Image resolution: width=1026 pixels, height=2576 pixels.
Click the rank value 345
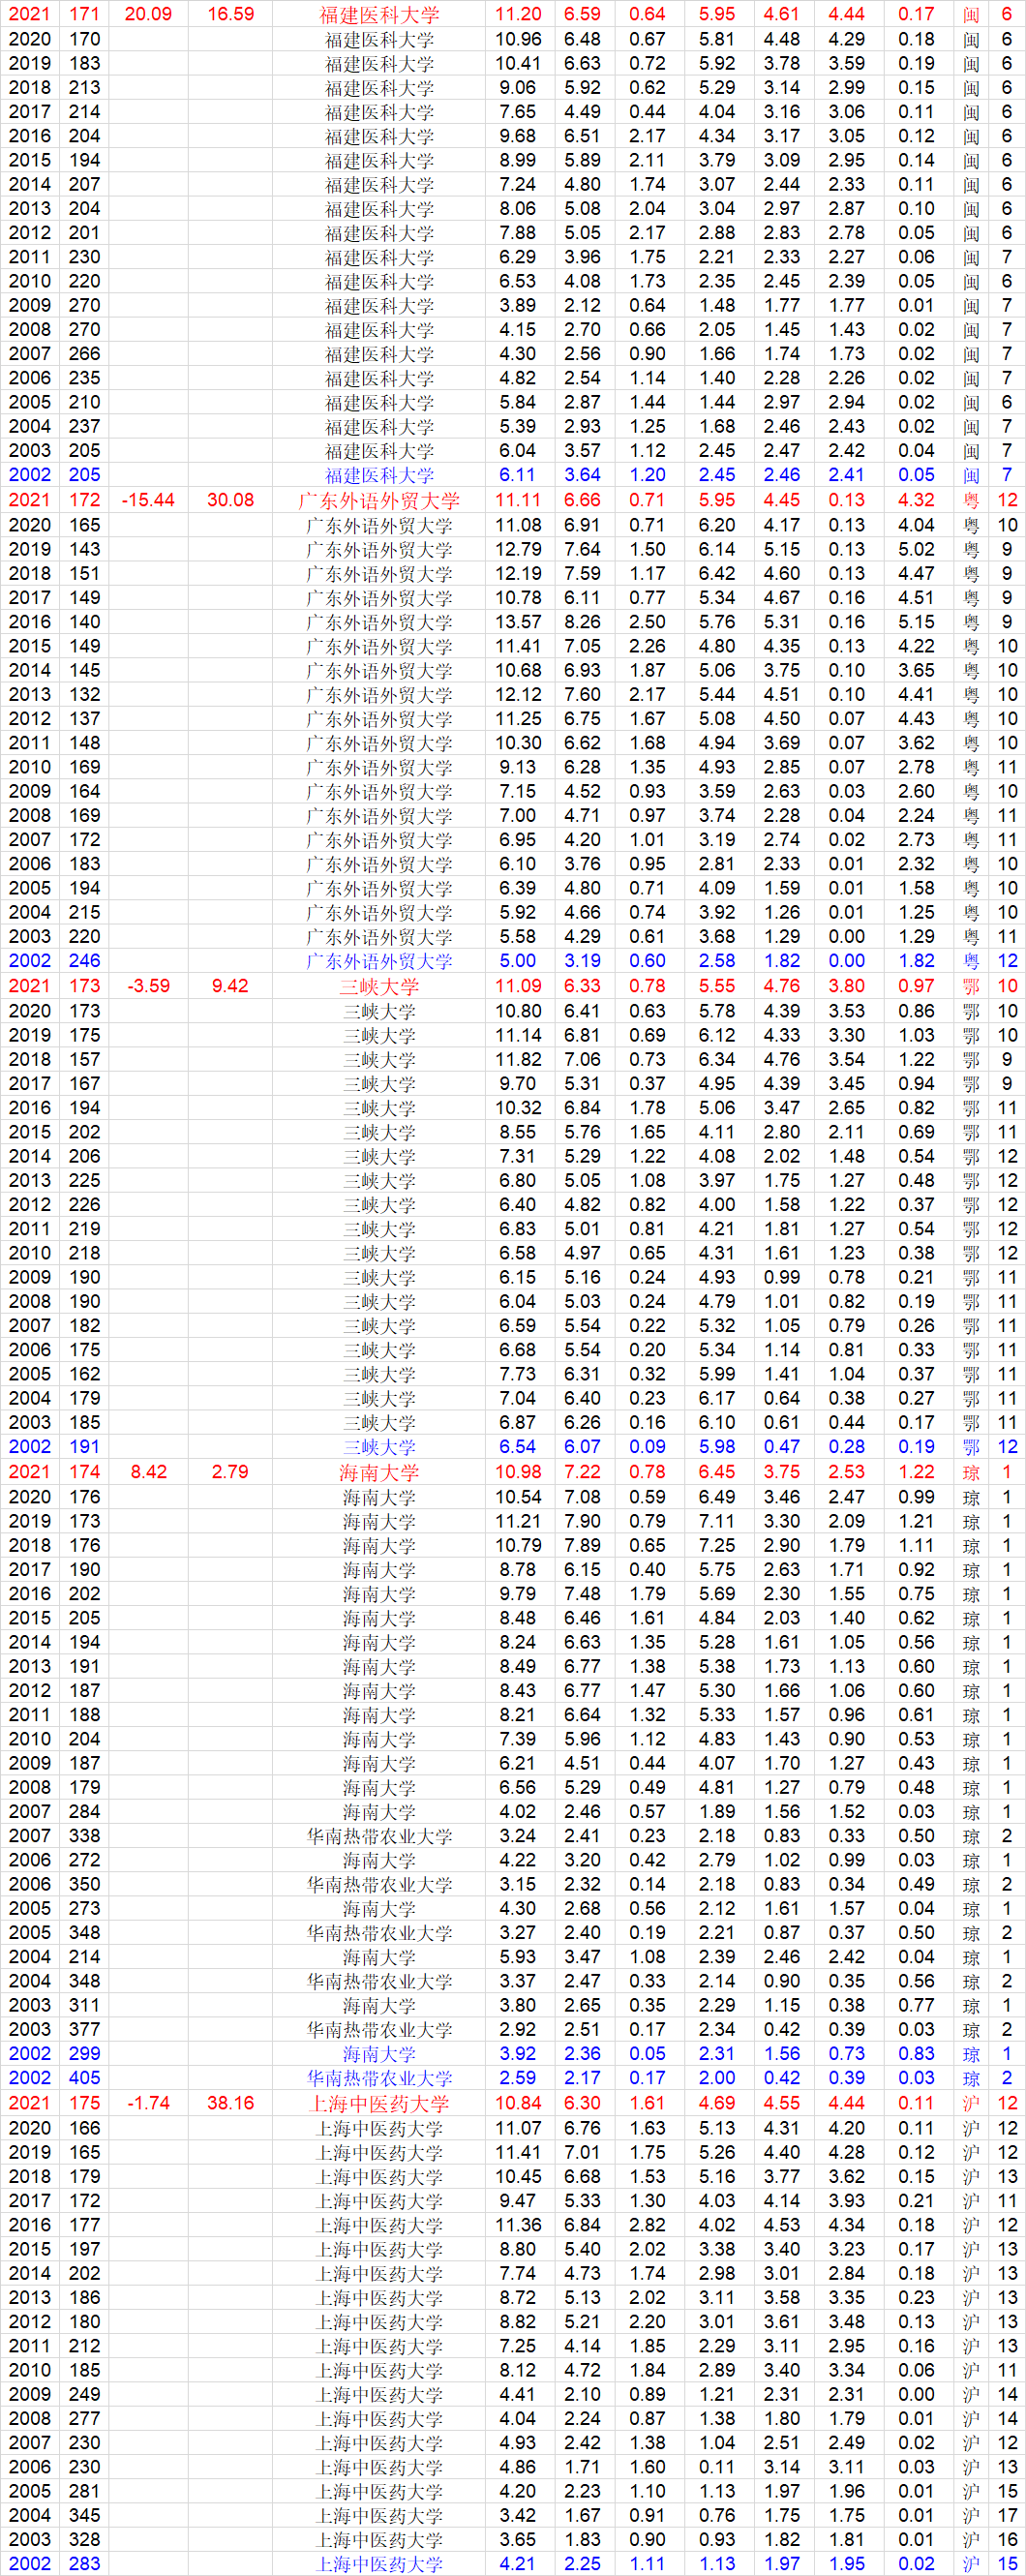(x=85, y=2515)
